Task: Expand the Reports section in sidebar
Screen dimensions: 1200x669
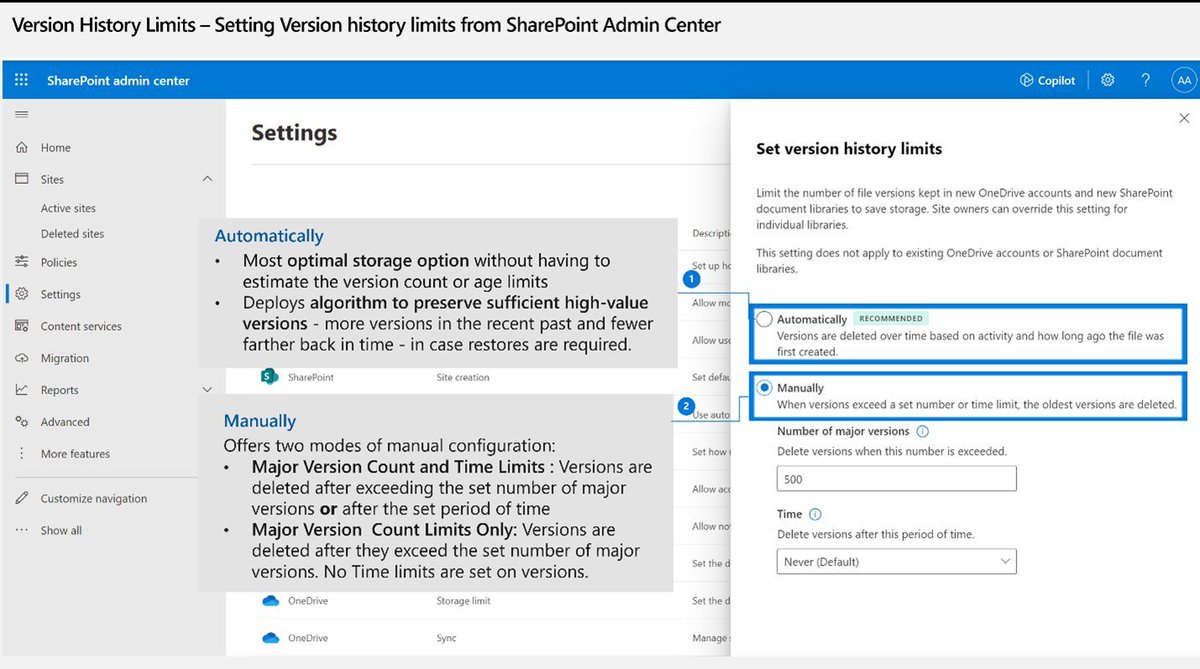Action: click(x=208, y=389)
